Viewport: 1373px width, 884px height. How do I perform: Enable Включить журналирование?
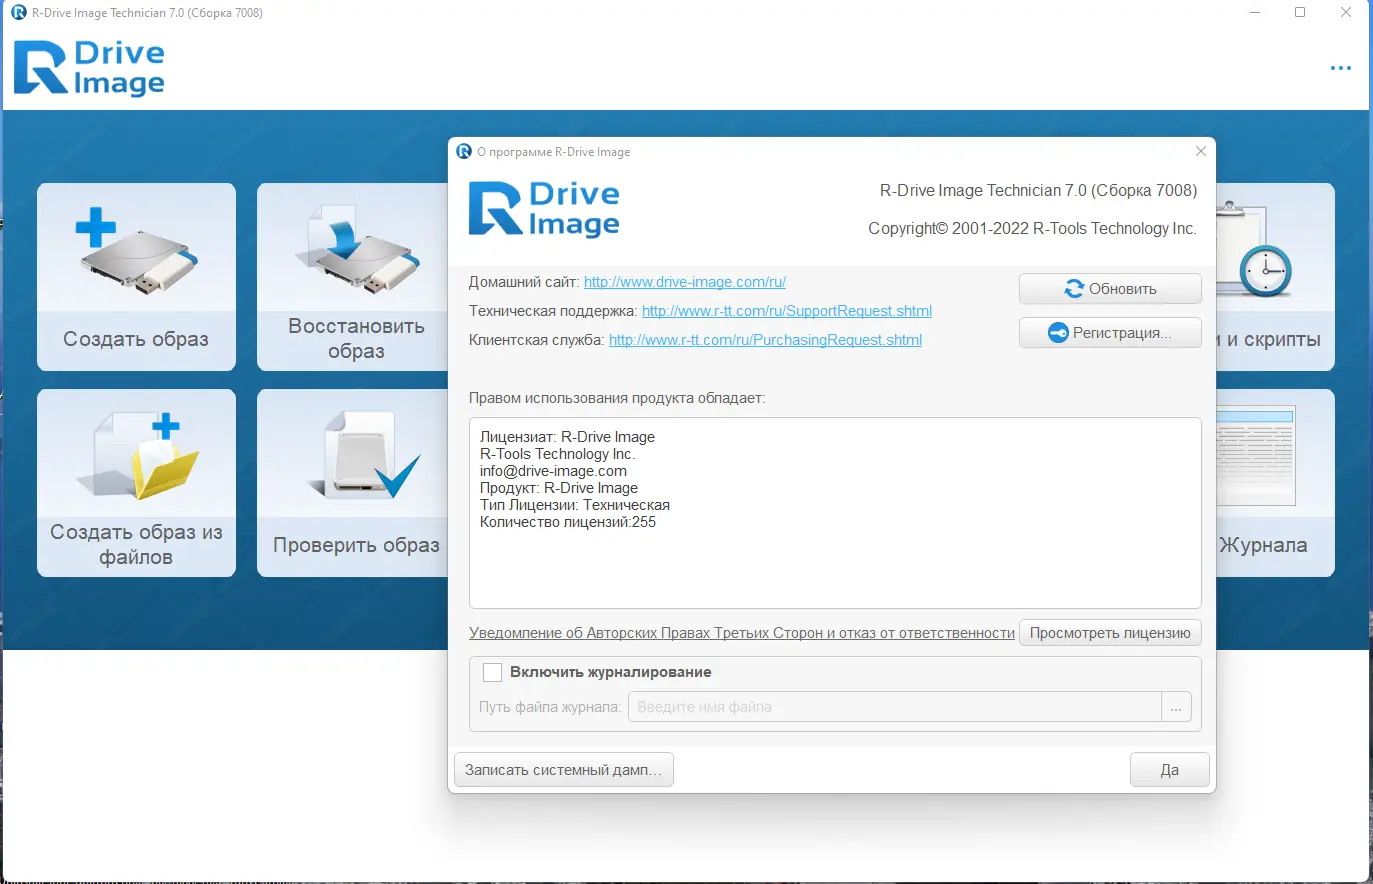pos(492,672)
